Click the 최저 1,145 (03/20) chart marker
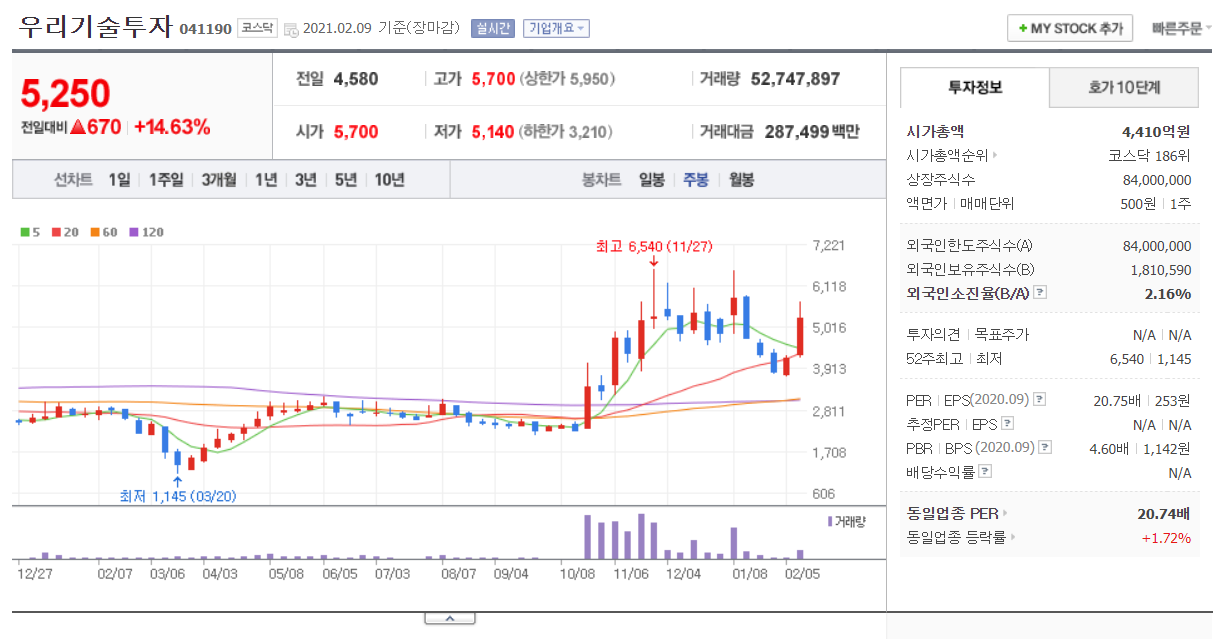Screen dimensions: 1232x639 178,496
